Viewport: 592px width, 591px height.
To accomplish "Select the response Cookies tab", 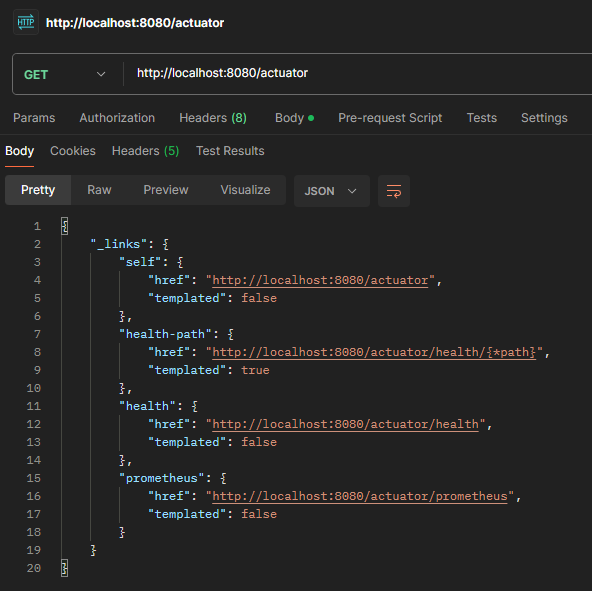I will pos(73,151).
